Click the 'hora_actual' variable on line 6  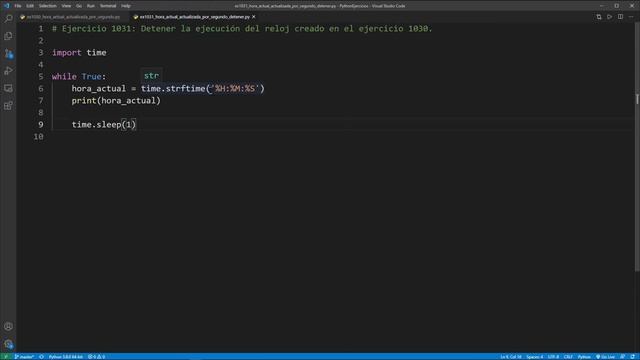tap(99, 89)
